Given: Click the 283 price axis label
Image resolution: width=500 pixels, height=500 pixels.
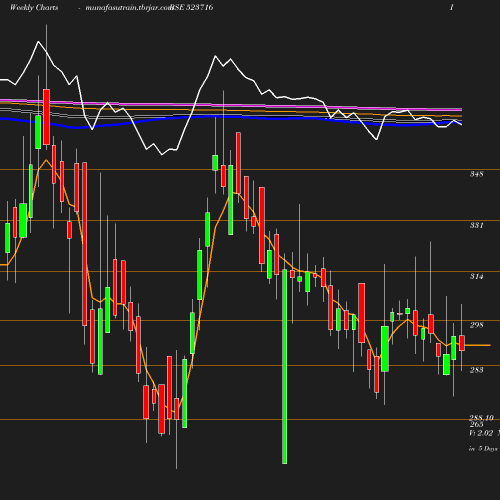Looking at the screenshot, I should (476, 370).
